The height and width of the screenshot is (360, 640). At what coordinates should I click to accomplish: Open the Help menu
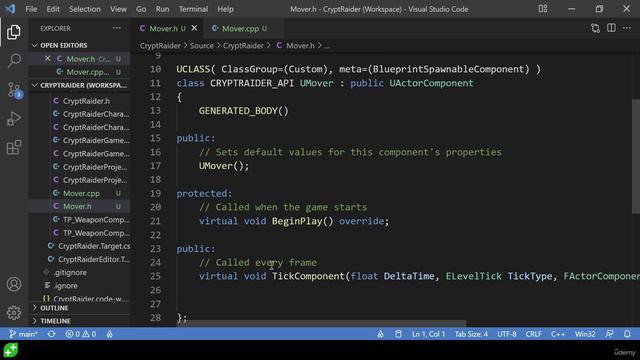(x=225, y=9)
